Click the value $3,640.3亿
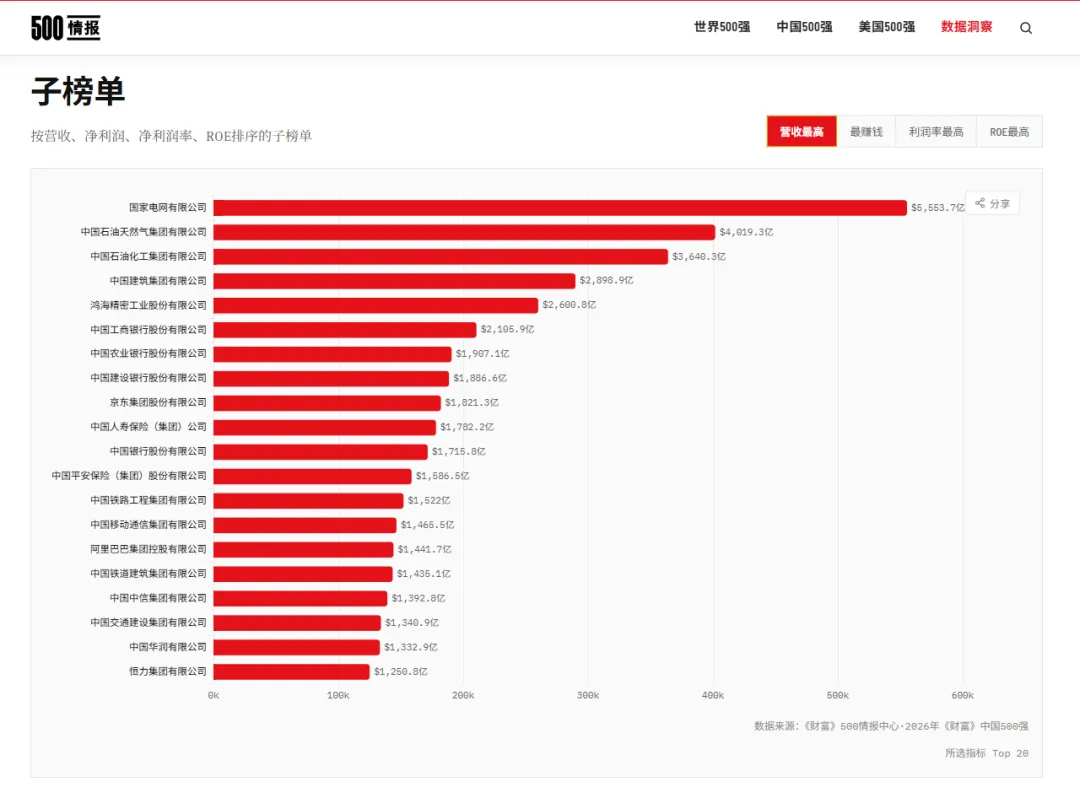 (699, 256)
